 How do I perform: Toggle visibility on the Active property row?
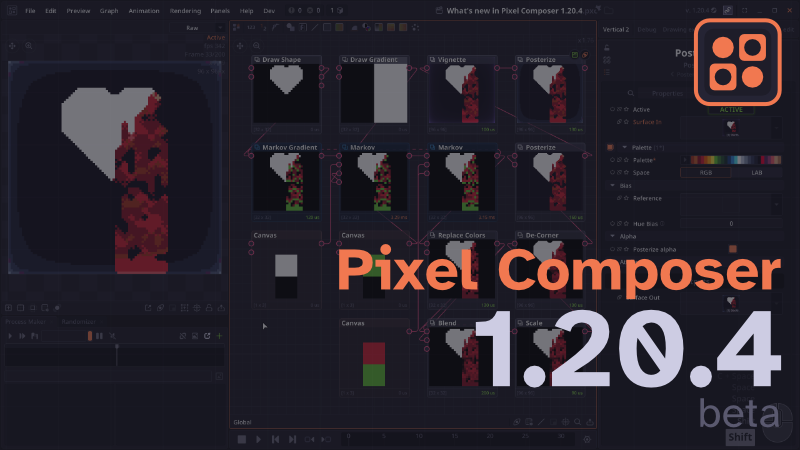click(x=612, y=109)
